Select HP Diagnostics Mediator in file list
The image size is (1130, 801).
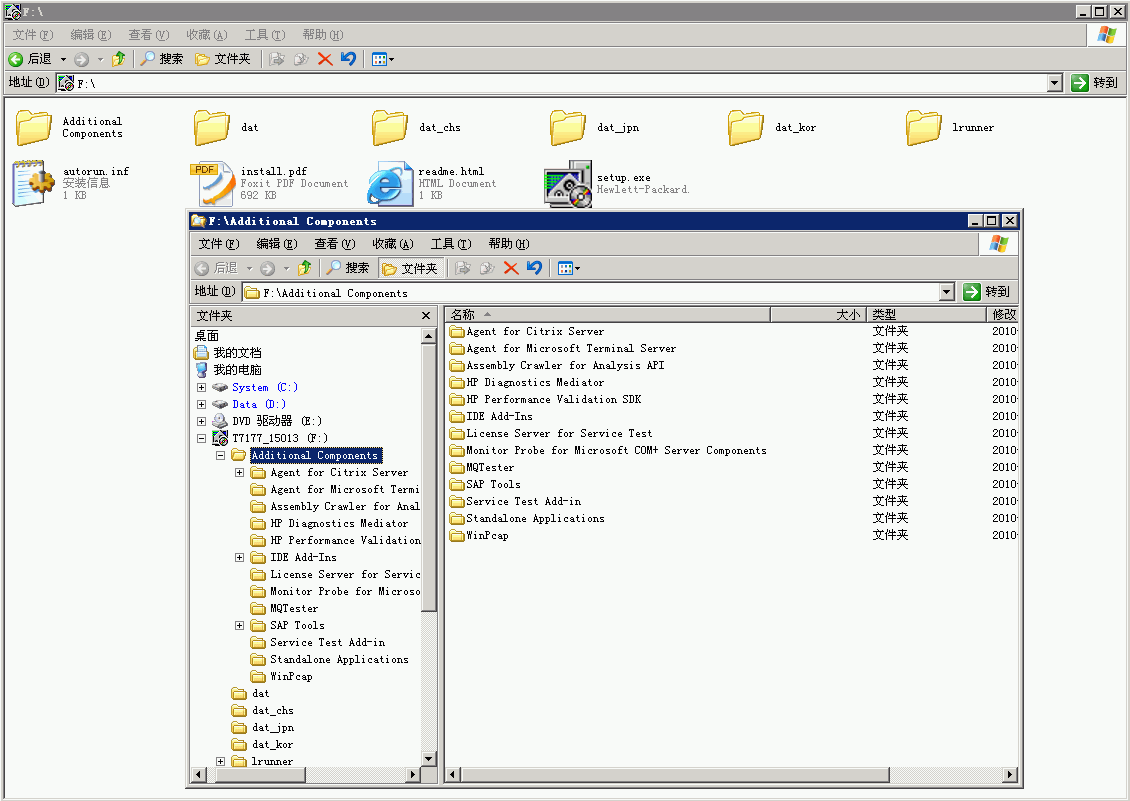pos(527,383)
